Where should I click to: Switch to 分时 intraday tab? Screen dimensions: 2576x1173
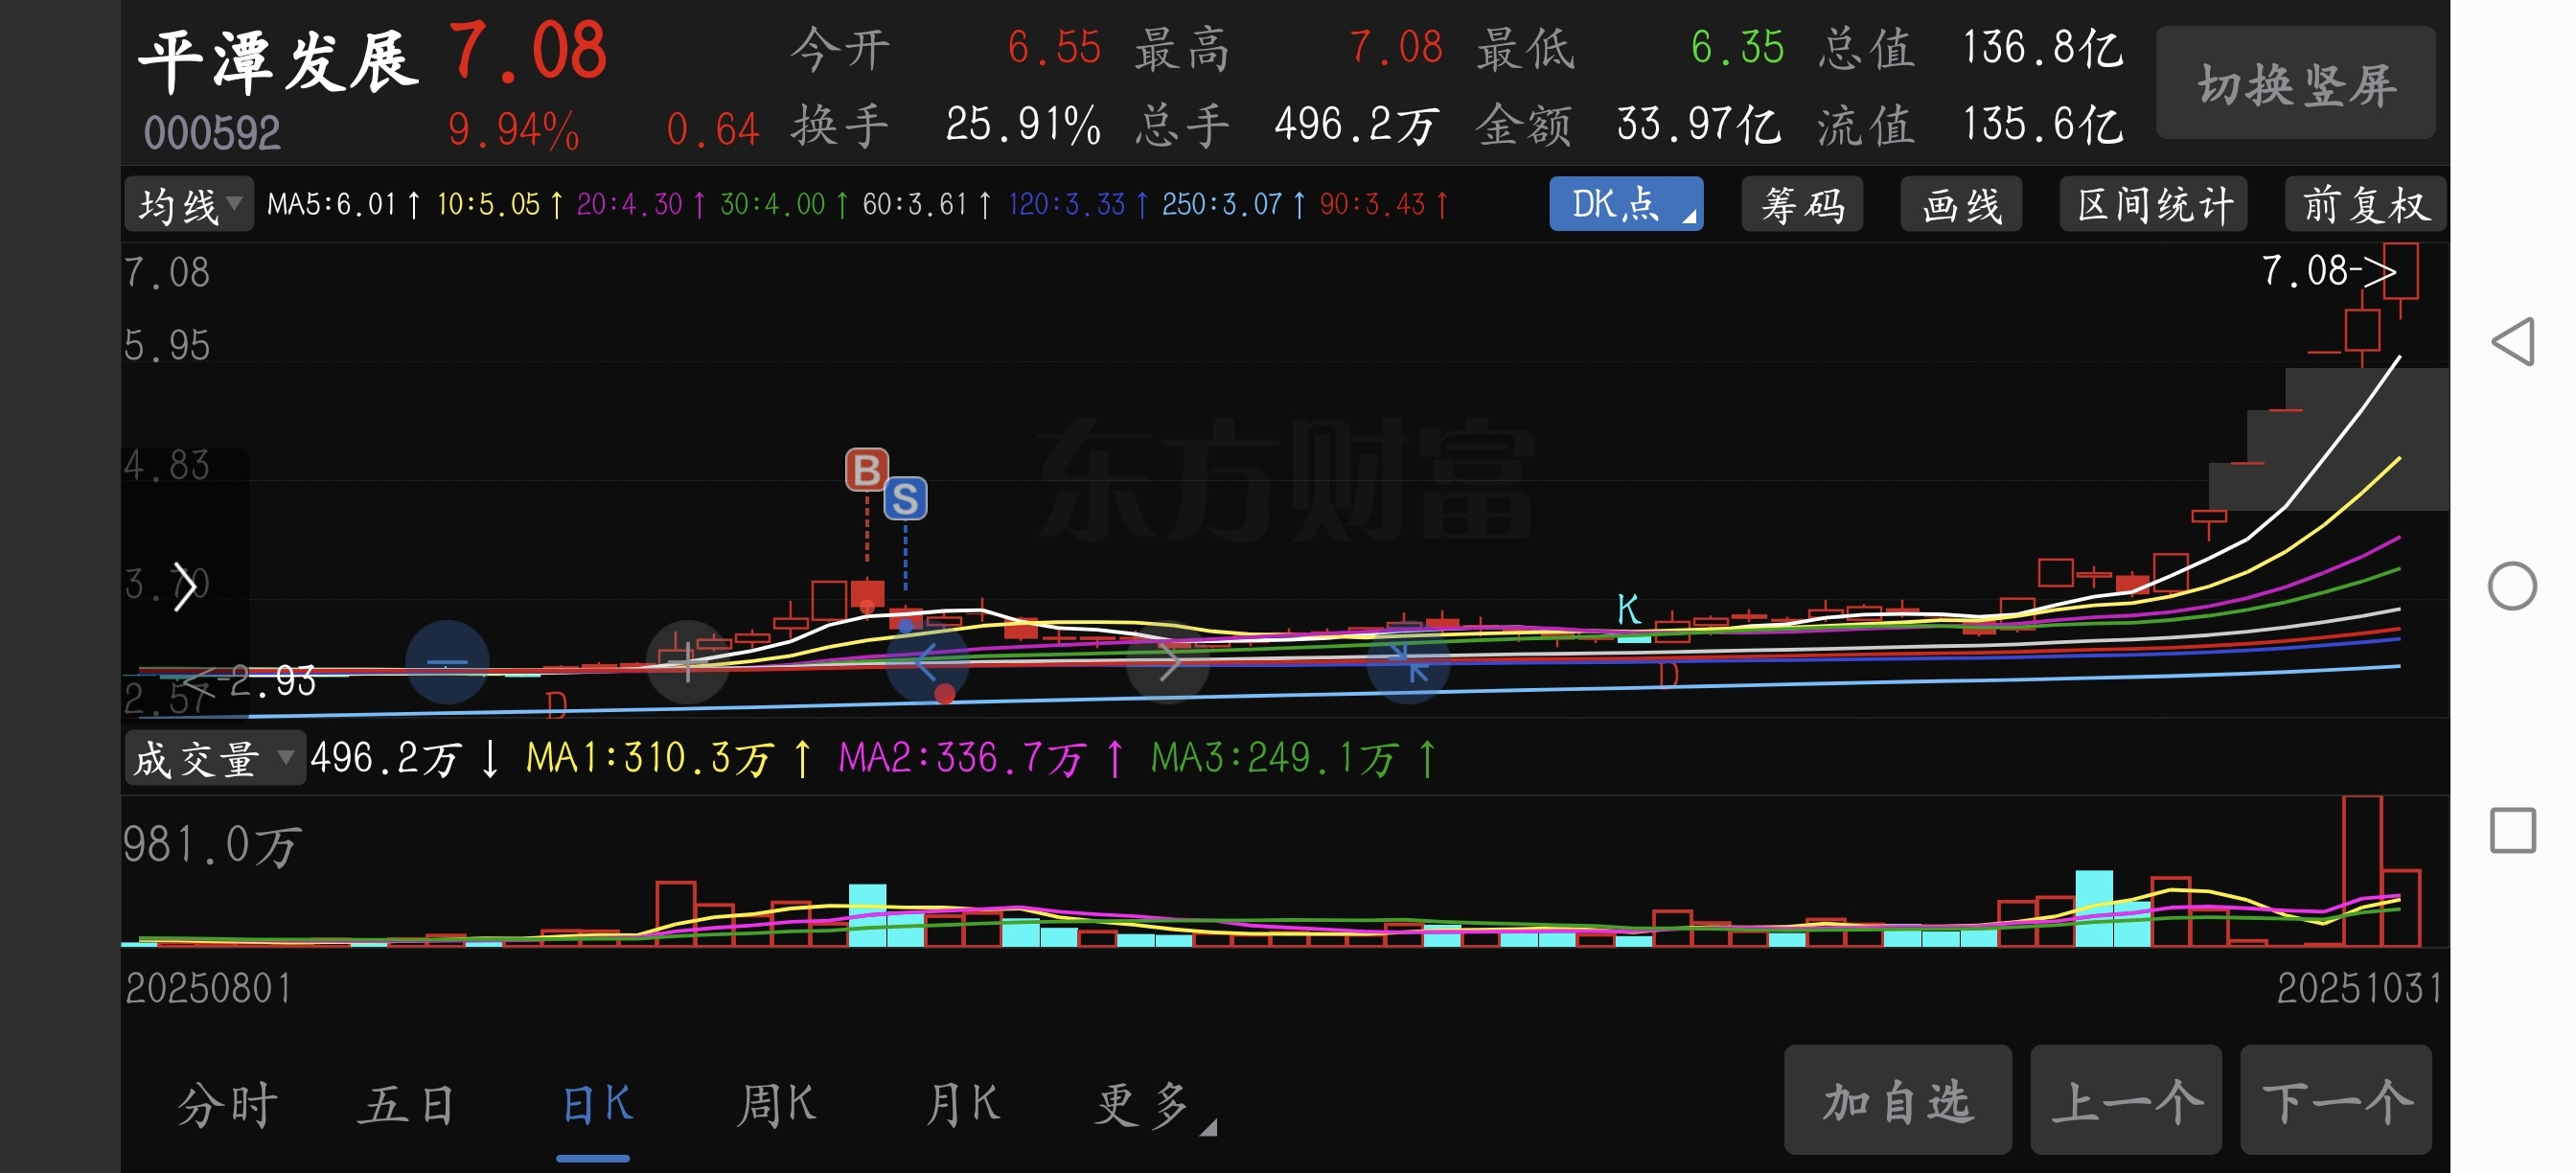(x=227, y=1104)
